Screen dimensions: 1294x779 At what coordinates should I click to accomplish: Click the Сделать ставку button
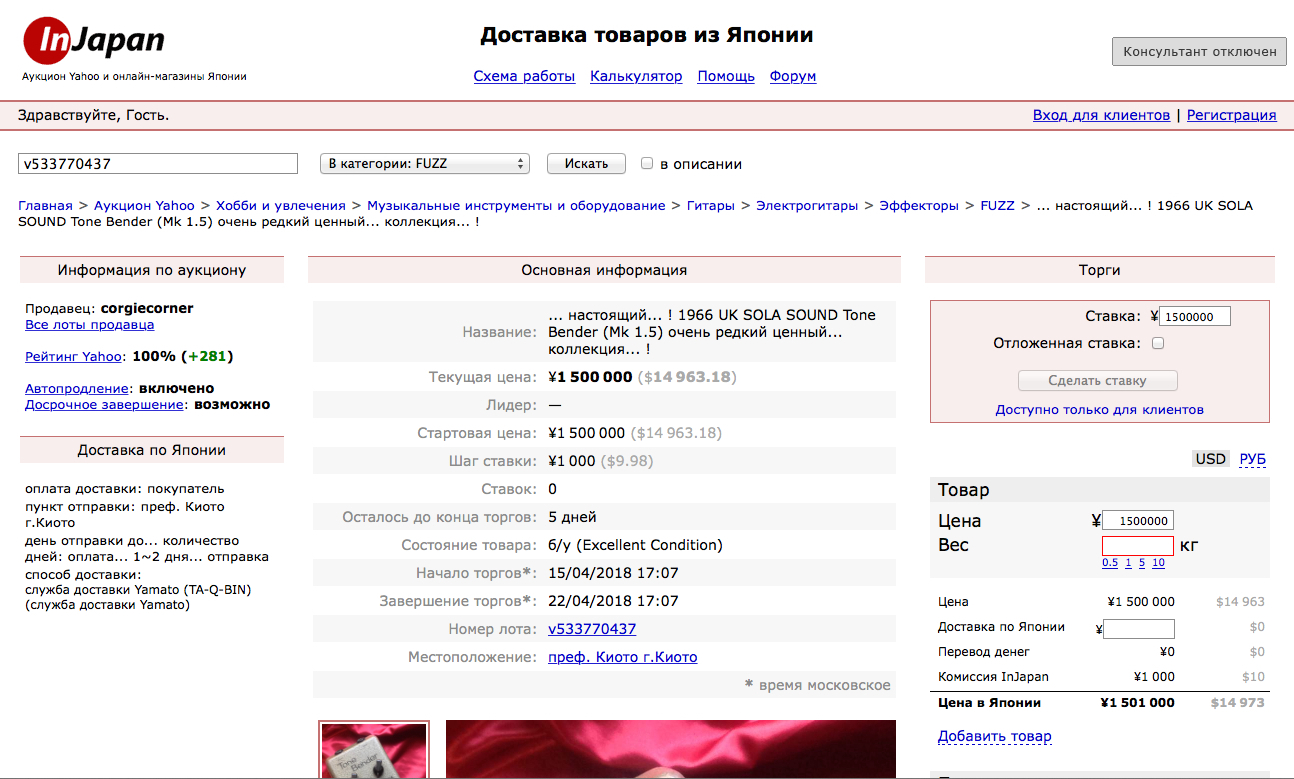[x=1098, y=380]
